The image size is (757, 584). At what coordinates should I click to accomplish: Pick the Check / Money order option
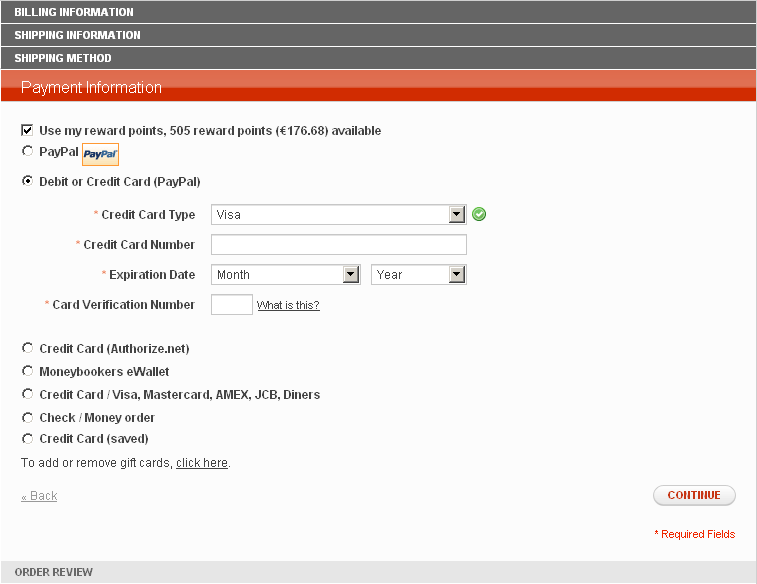pyautogui.click(x=27, y=417)
